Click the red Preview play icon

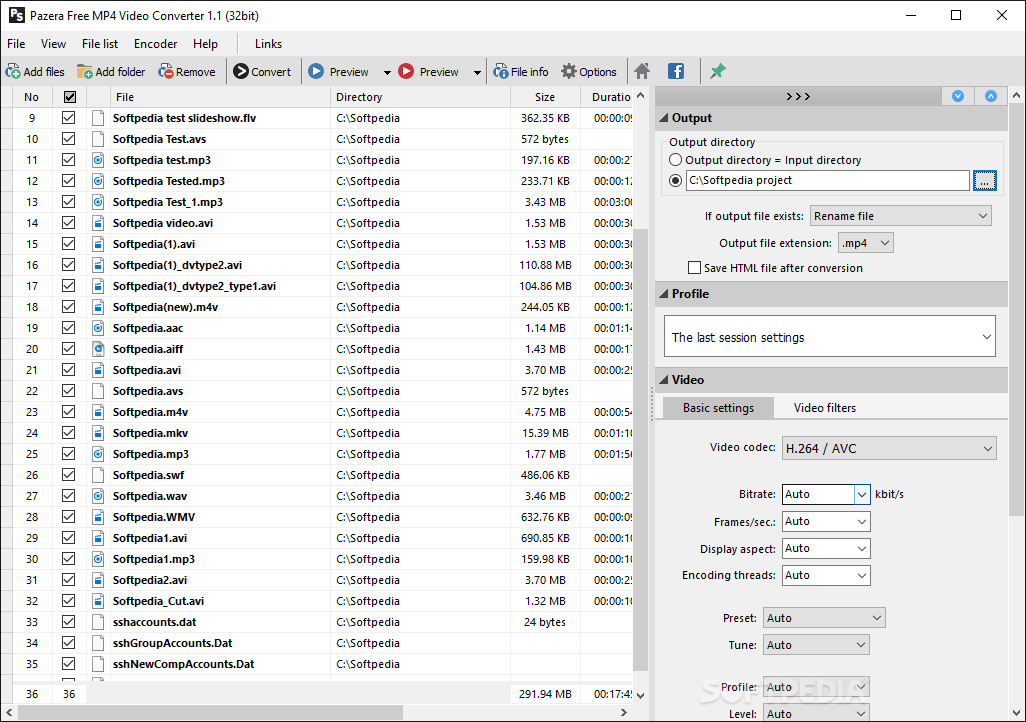[406, 71]
